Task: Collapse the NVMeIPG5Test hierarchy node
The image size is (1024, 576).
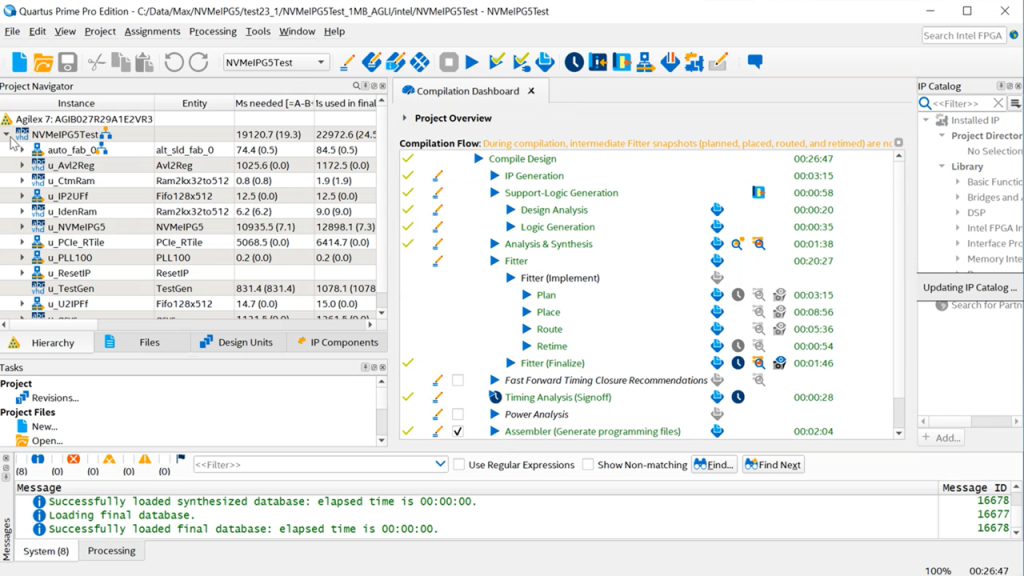Action: [x=7, y=135]
